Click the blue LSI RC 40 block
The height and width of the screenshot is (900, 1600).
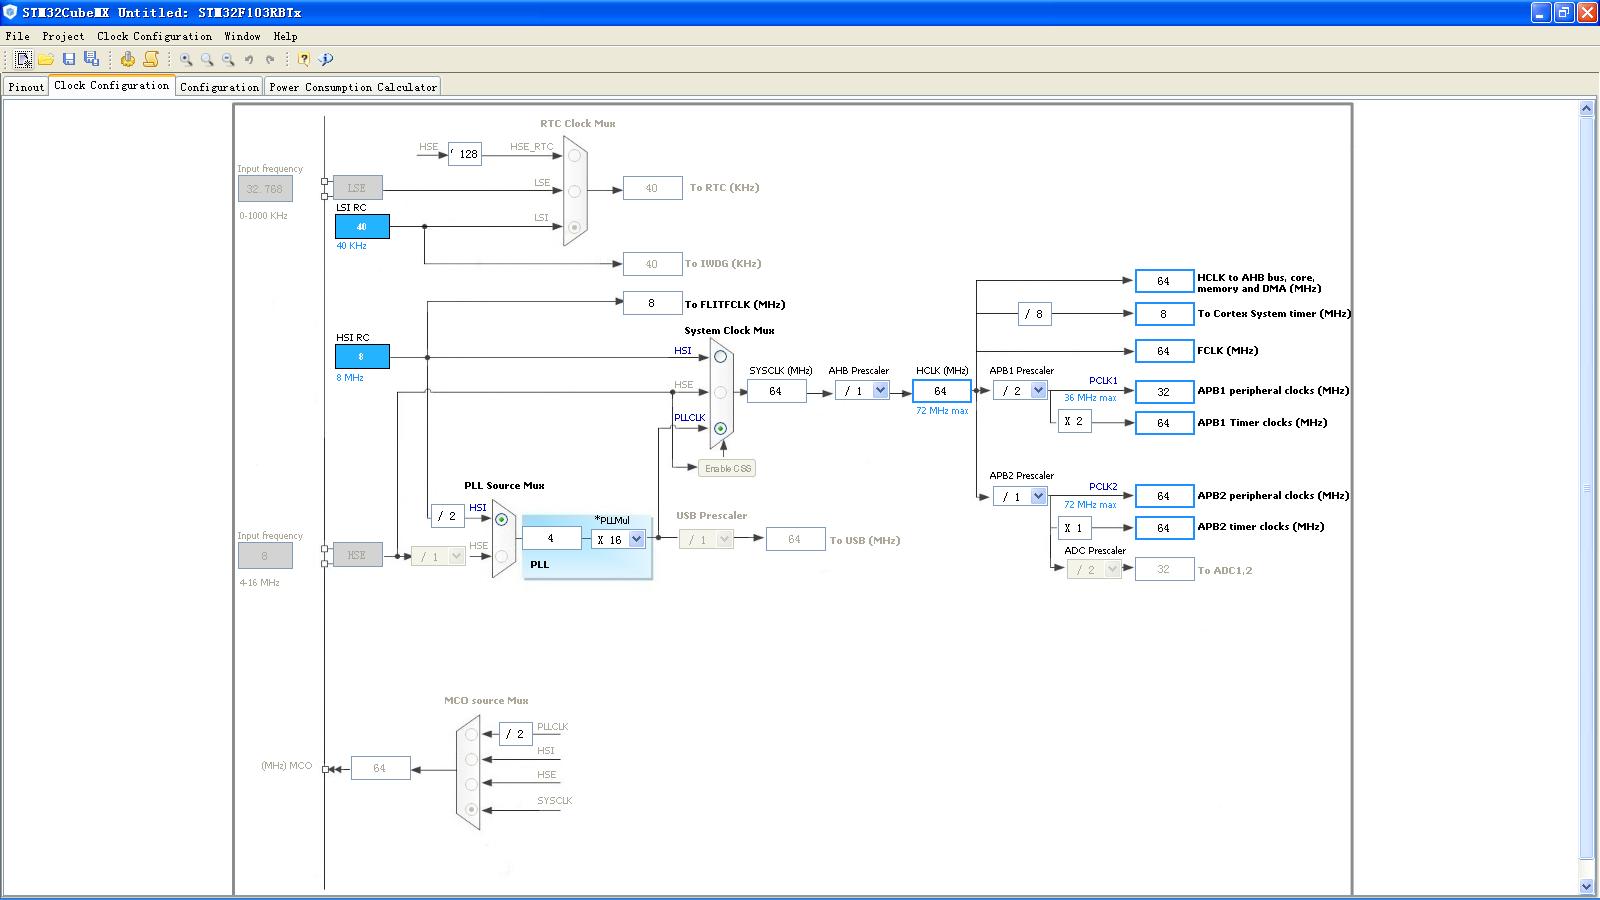pyautogui.click(x=362, y=226)
